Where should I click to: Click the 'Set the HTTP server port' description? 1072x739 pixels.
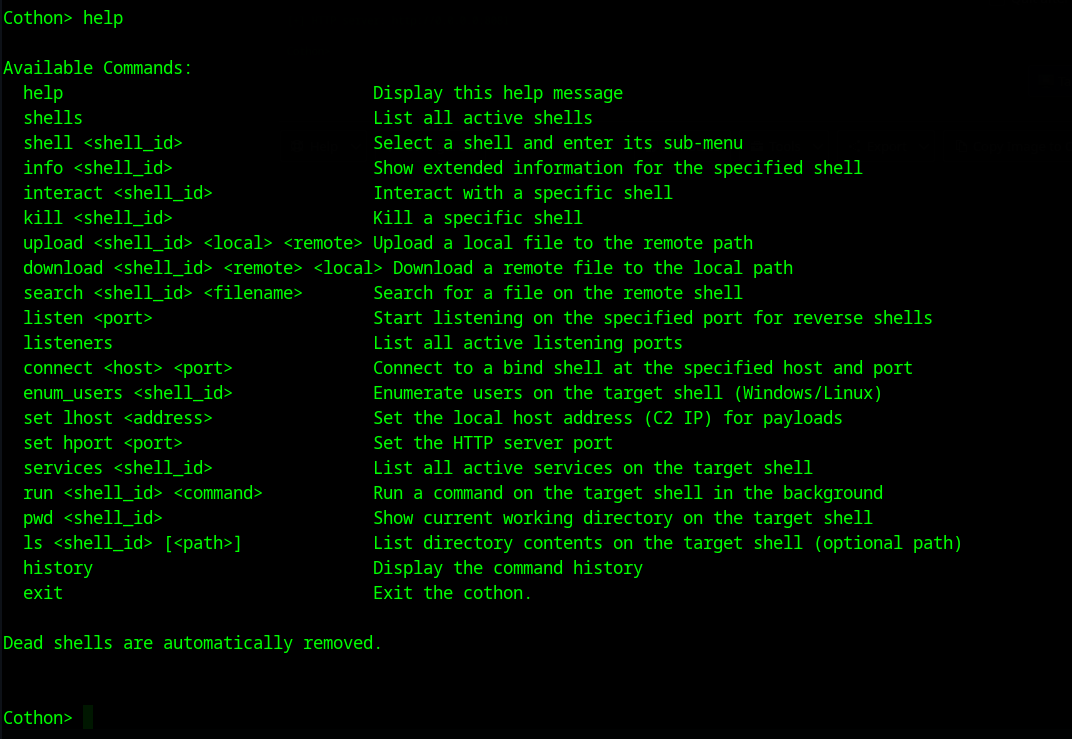click(x=493, y=443)
